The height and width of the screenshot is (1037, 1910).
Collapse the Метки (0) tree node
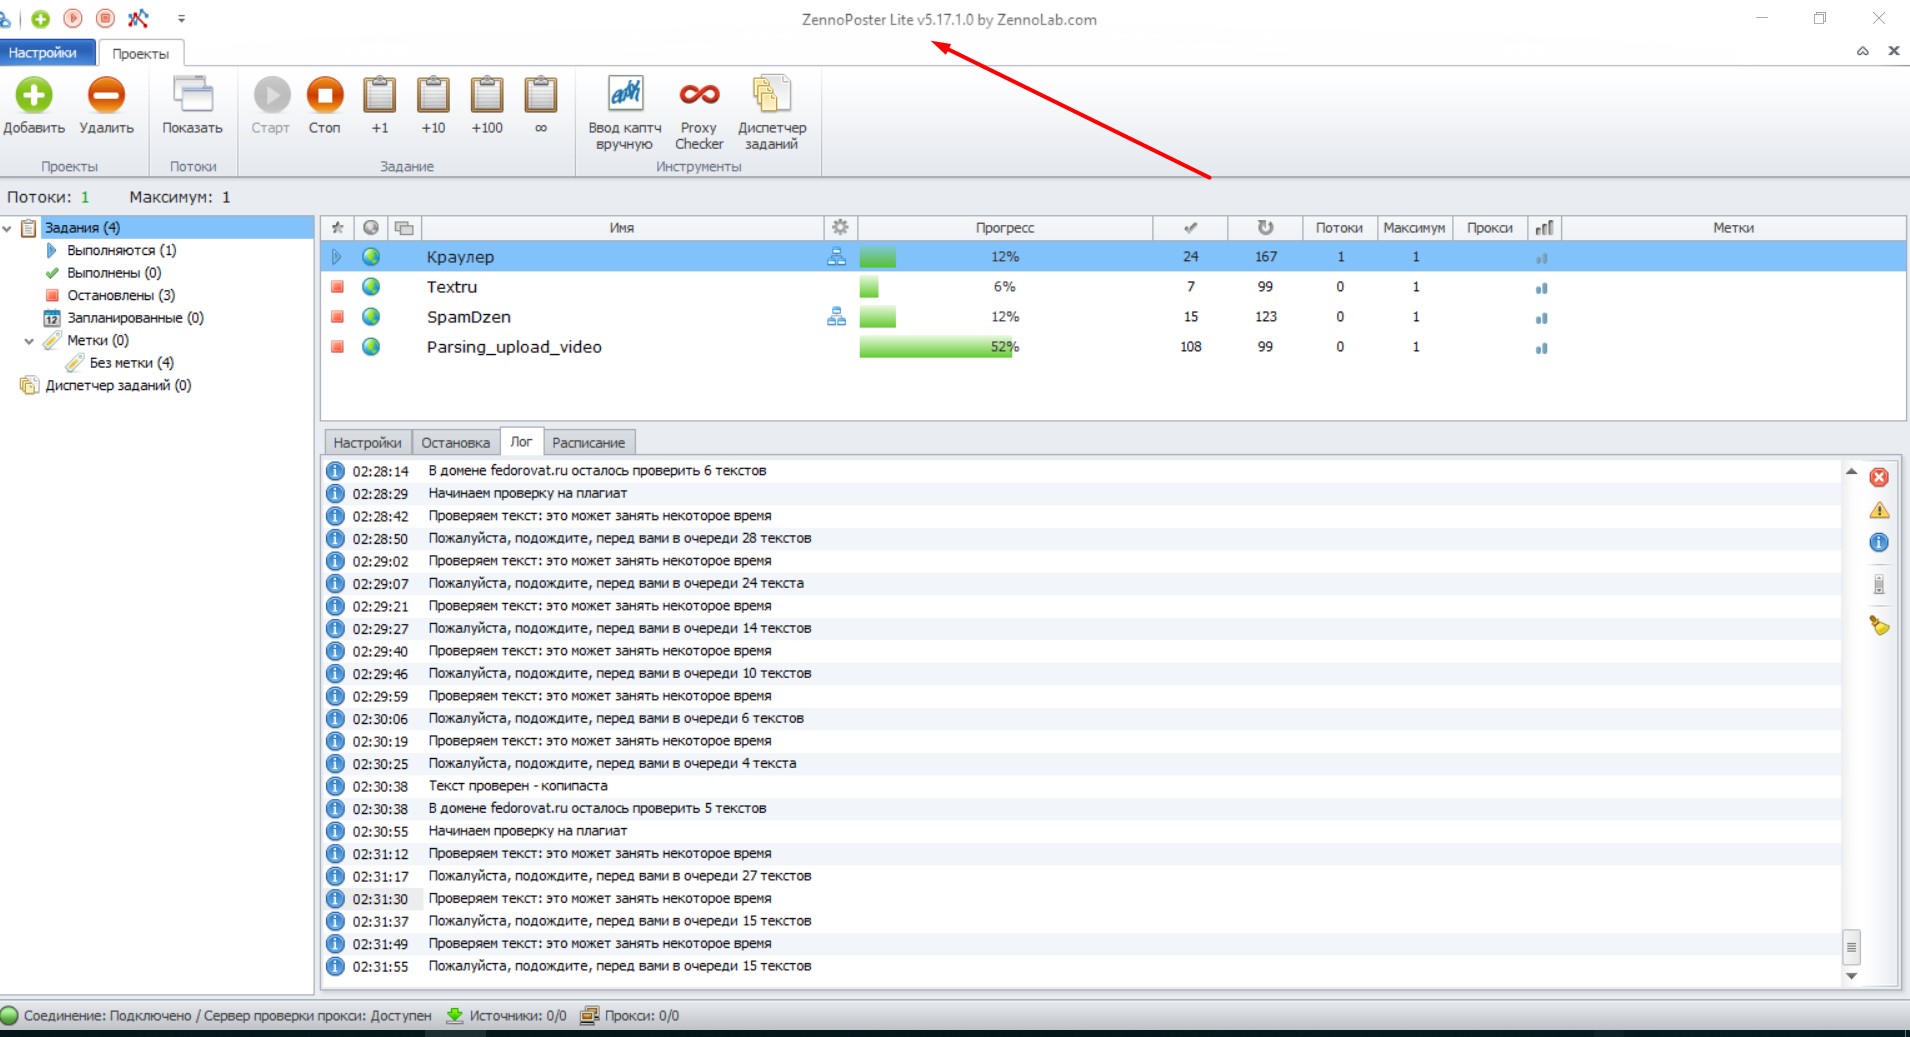pos(29,341)
